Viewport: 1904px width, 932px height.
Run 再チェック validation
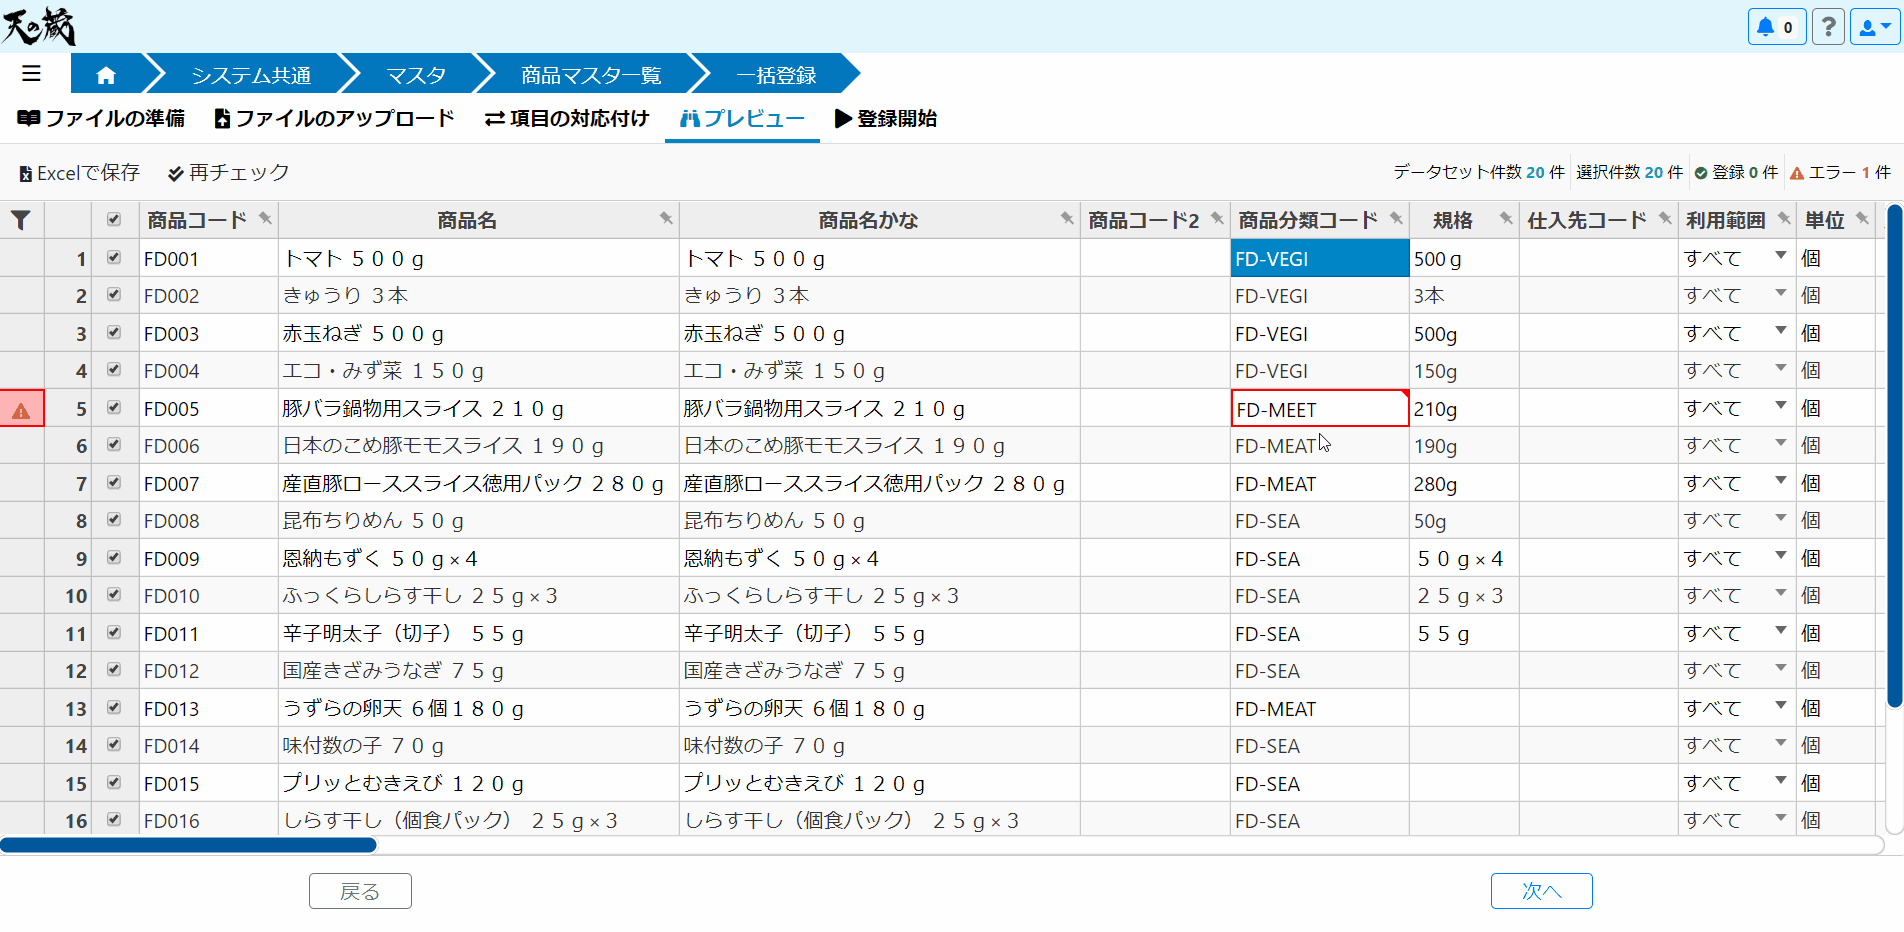click(x=229, y=173)
